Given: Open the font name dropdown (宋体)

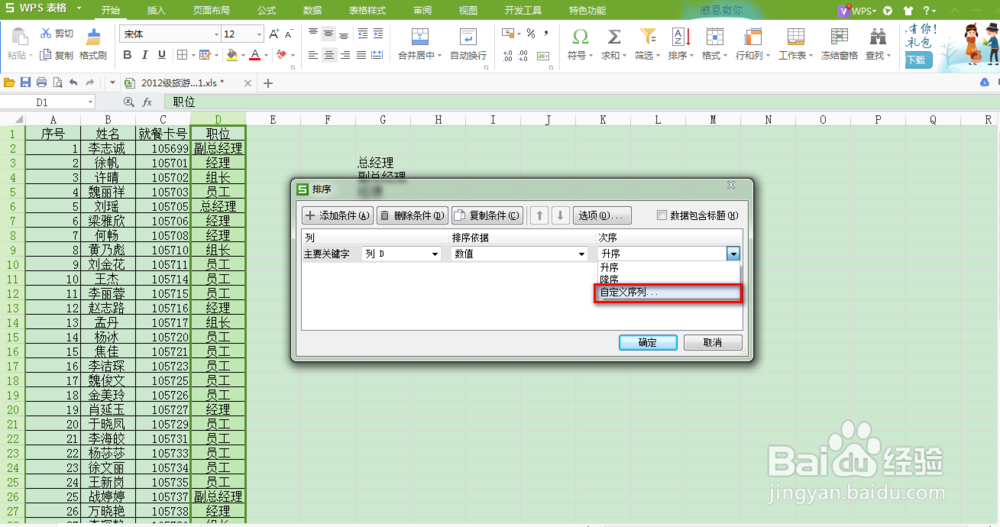Looking at the screenshot, I should tap(216, 34).
